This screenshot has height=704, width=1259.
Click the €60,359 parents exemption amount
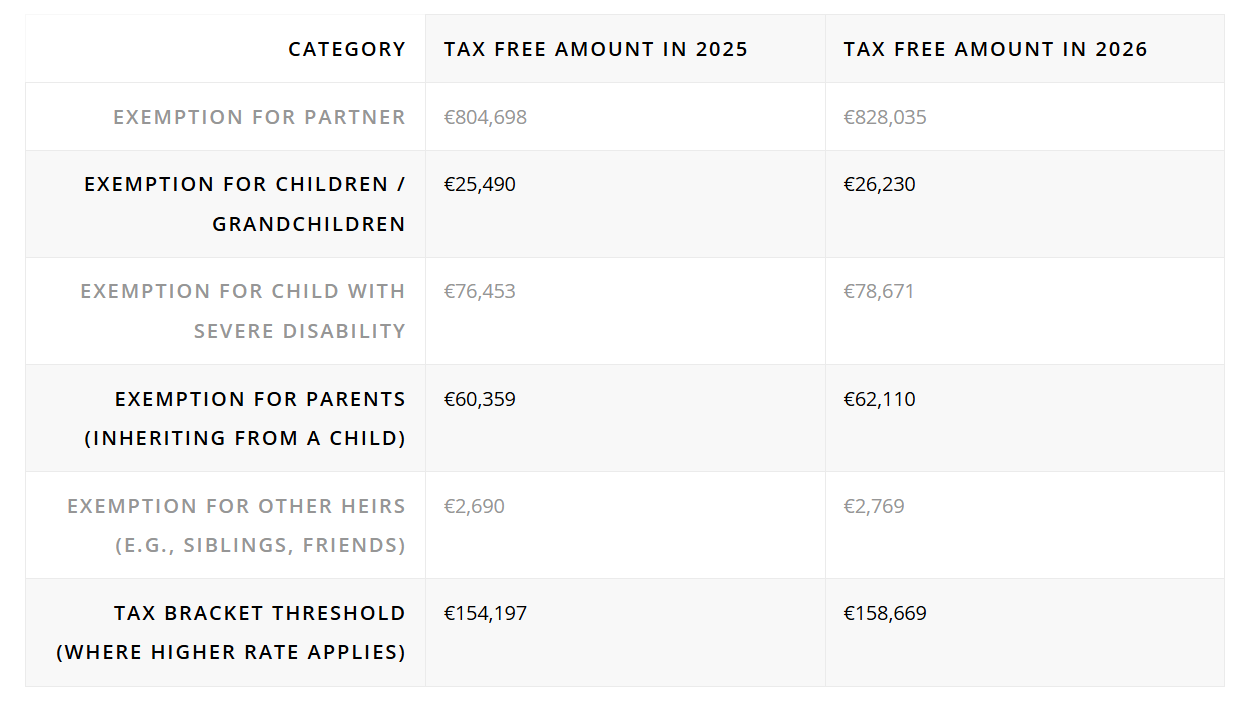click(480, 399)
